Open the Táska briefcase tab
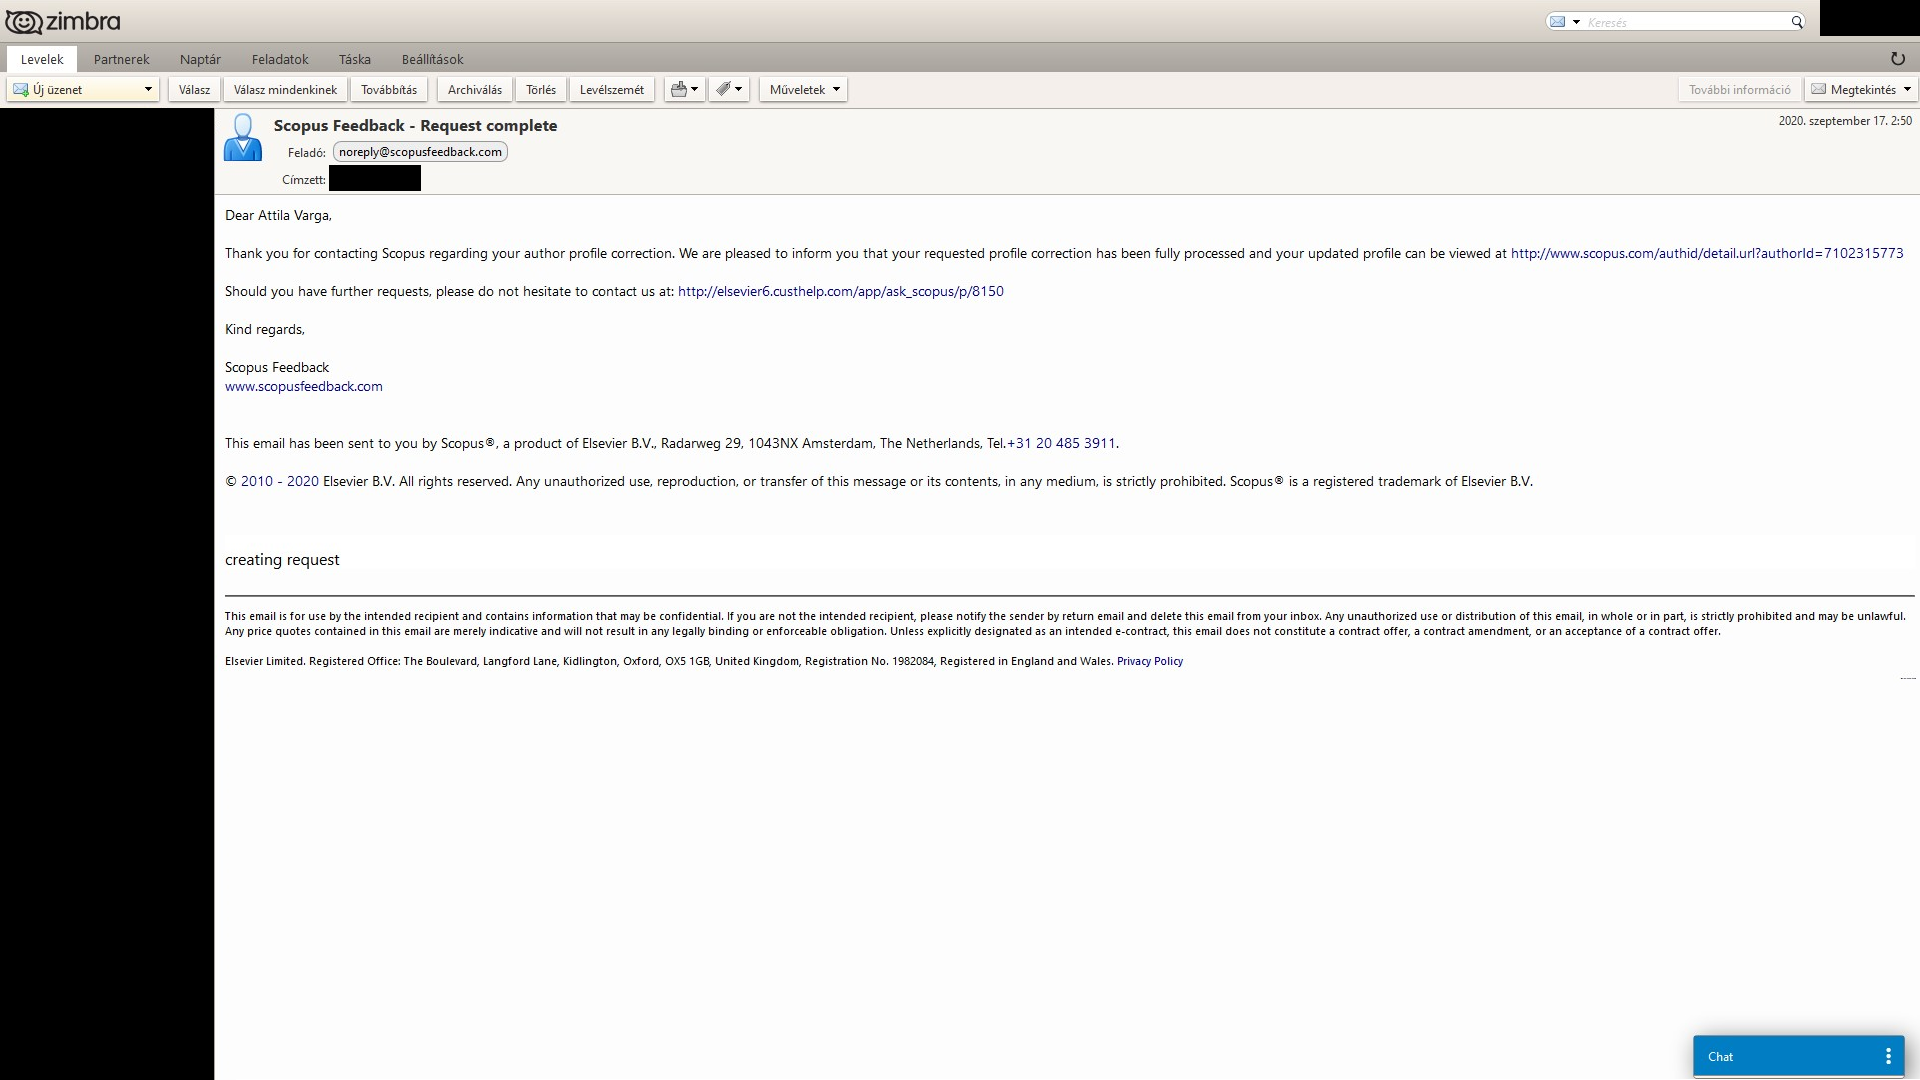Viewport: 1920px width, 1080px height. (354, 59)
